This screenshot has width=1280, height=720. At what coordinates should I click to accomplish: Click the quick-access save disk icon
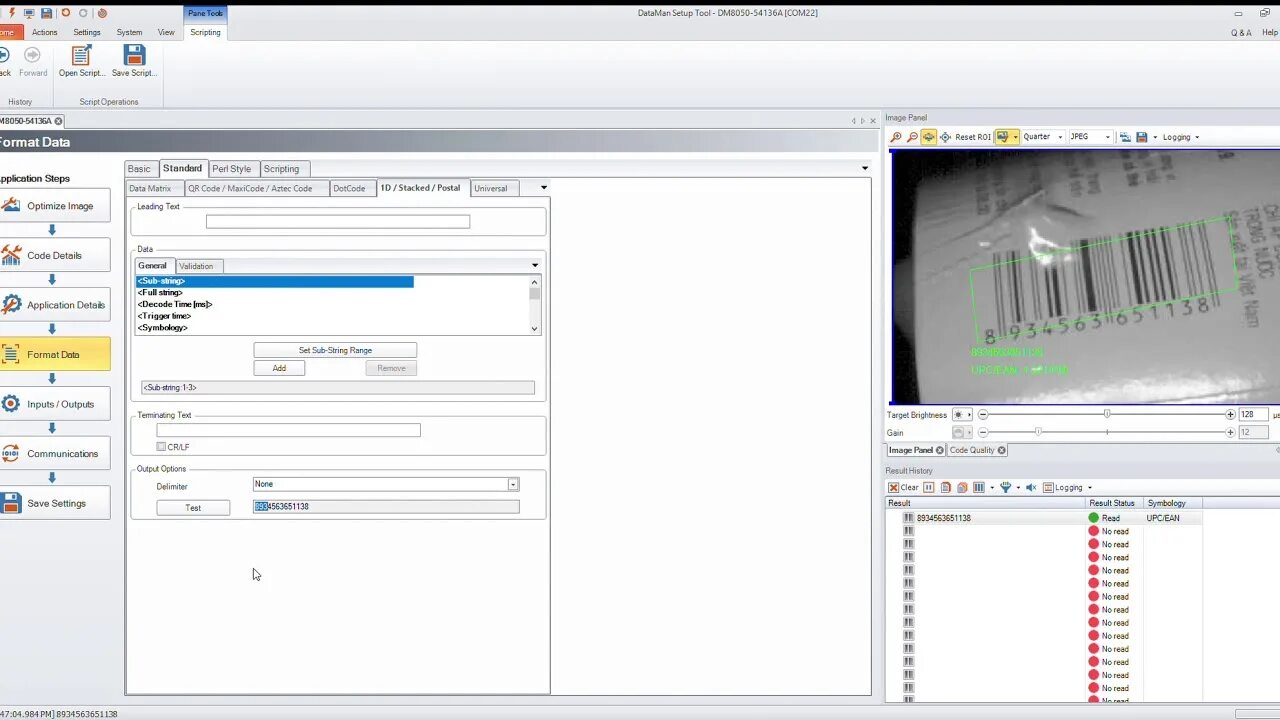(46, 13)
